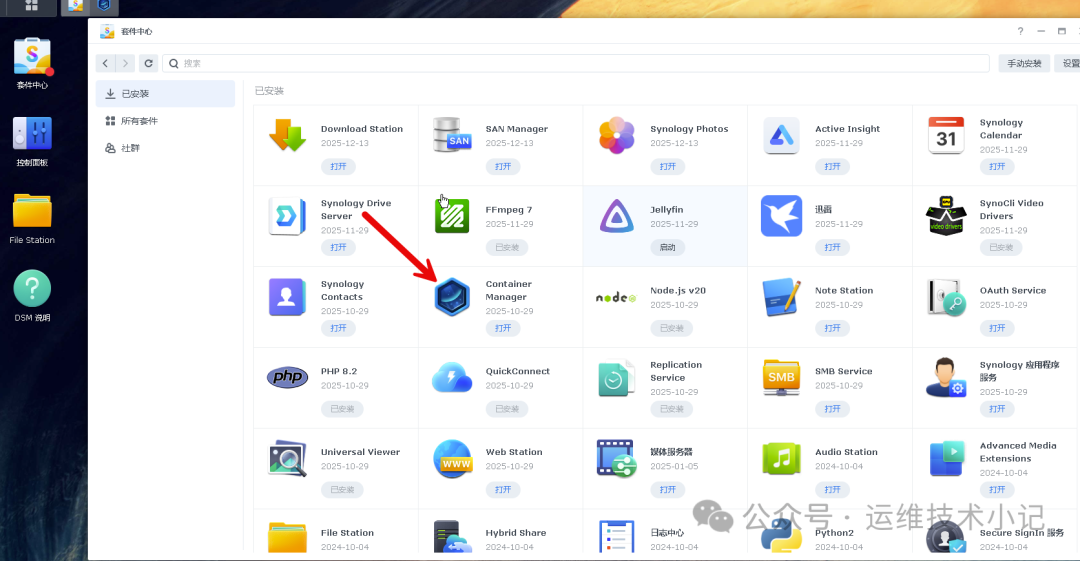Screen dimensions: 1080x561
Task: Open File Station desktop shortcut
Action: tap(32, 211)
